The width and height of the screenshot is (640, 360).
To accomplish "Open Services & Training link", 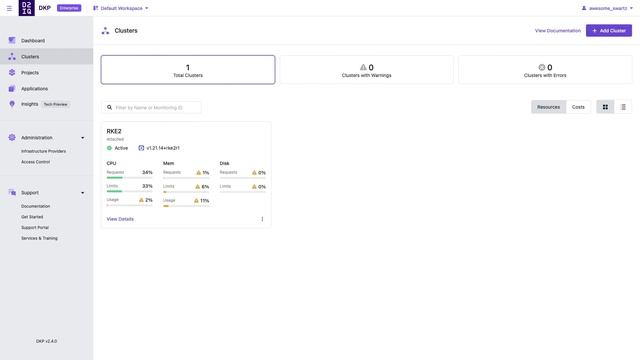I will point(39,238).
